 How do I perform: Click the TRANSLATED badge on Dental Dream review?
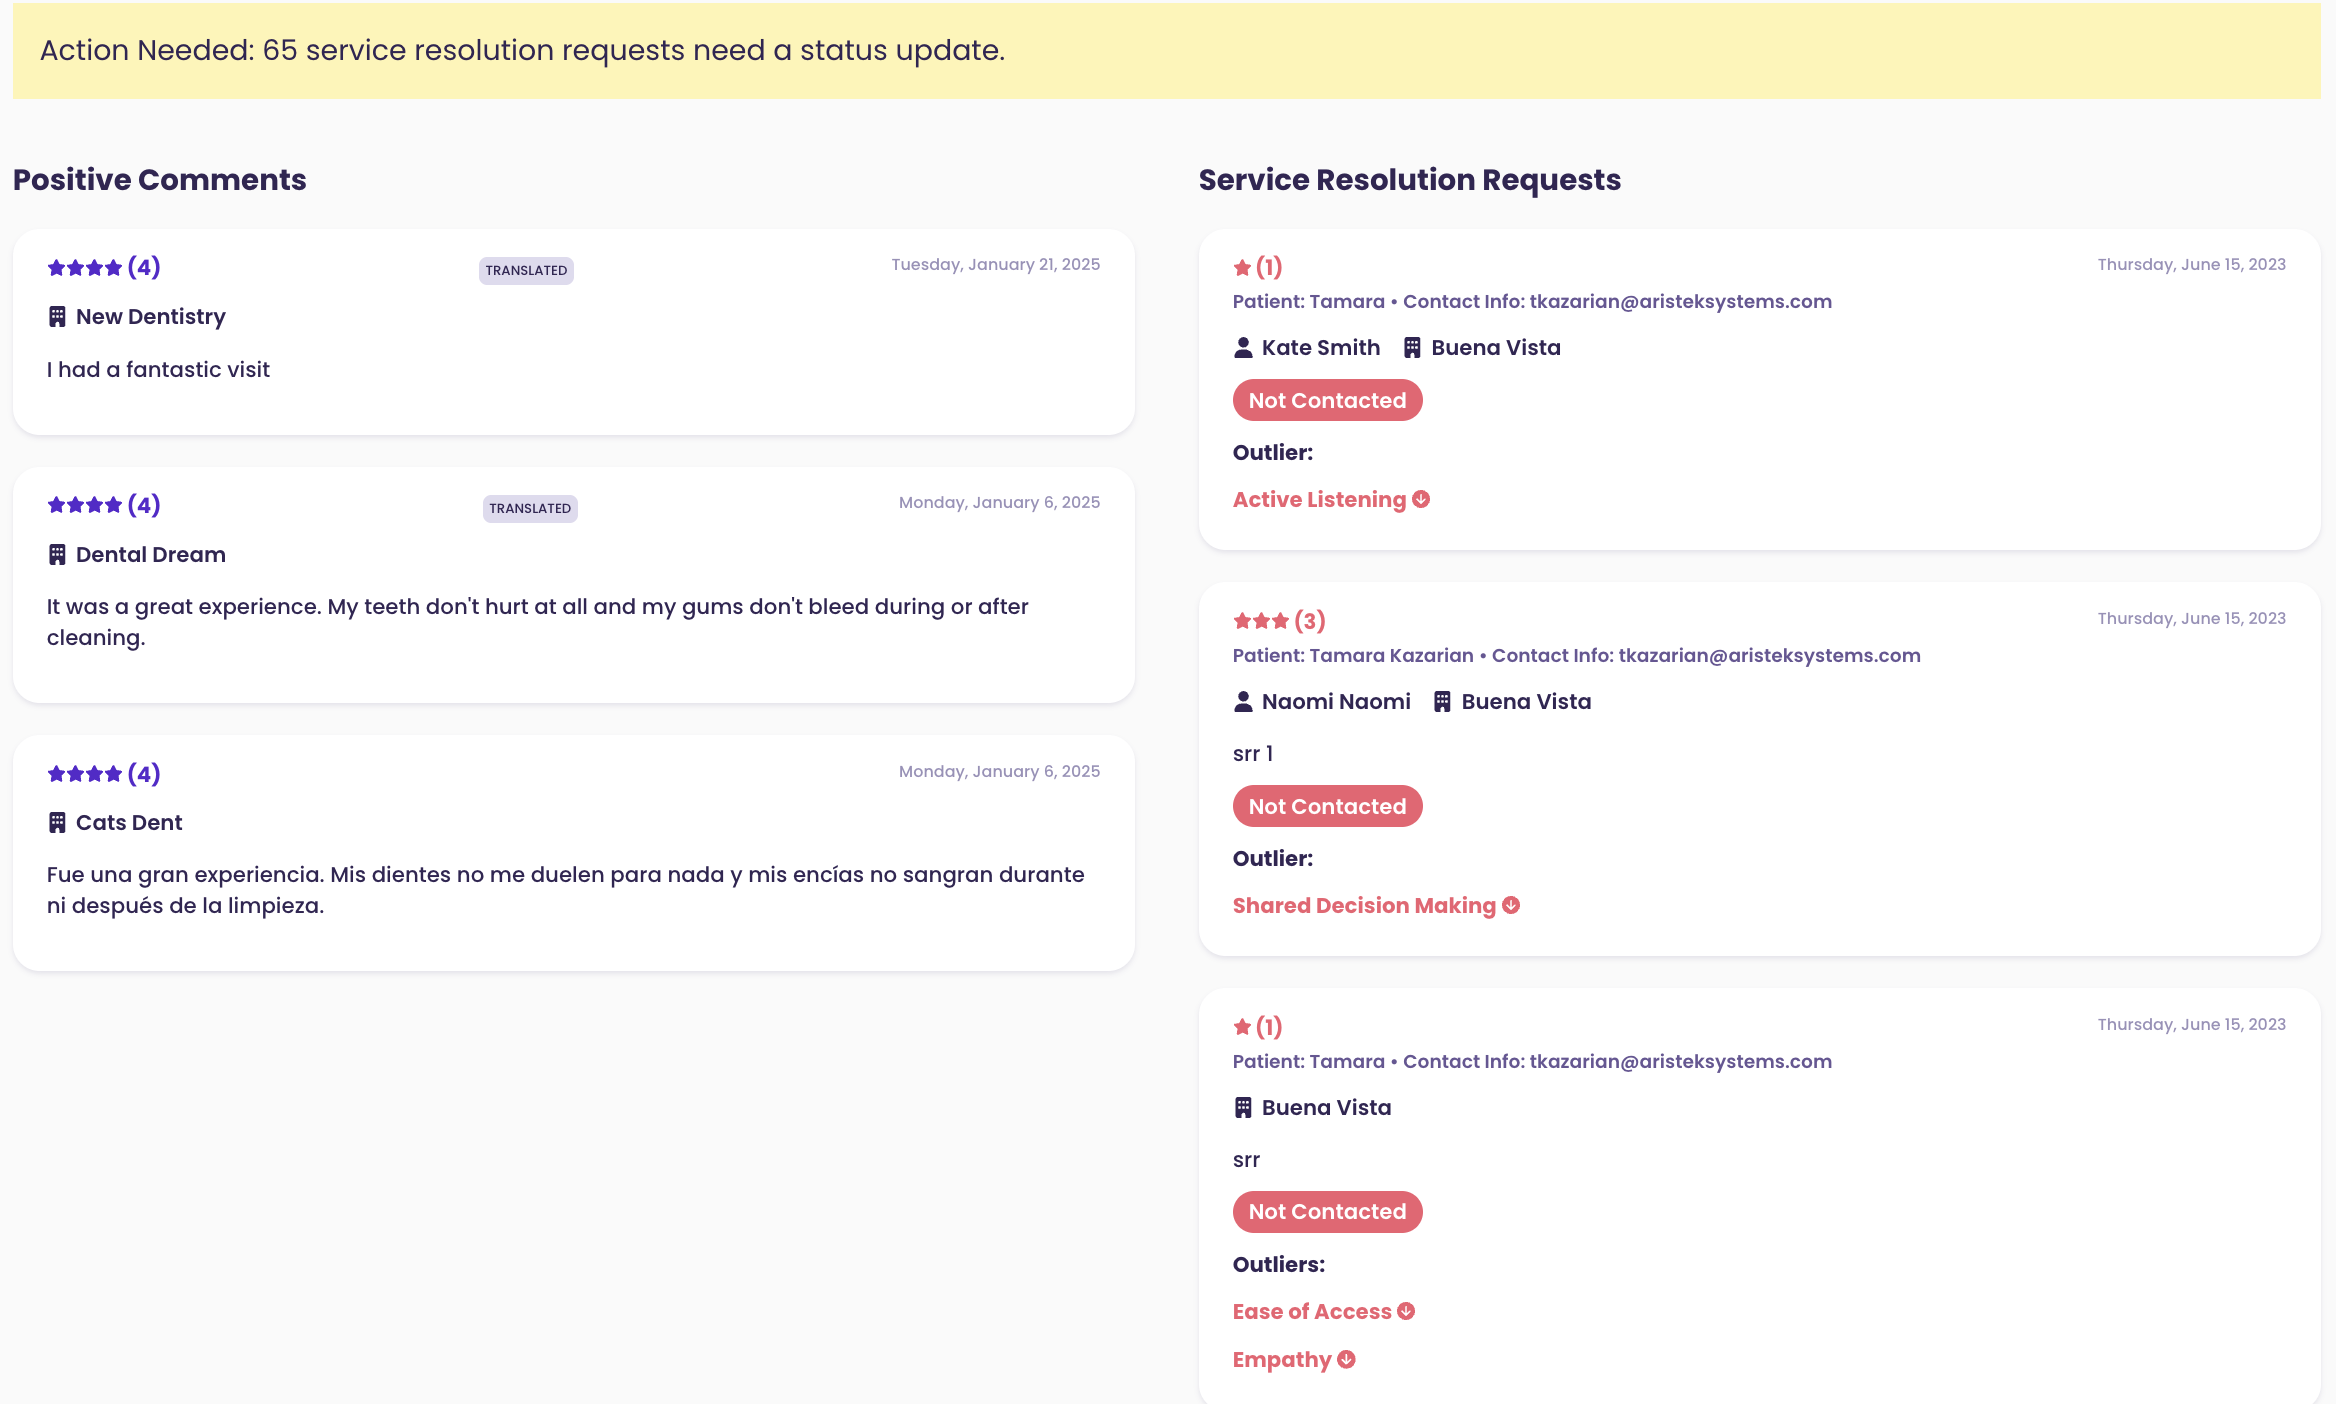530,508
